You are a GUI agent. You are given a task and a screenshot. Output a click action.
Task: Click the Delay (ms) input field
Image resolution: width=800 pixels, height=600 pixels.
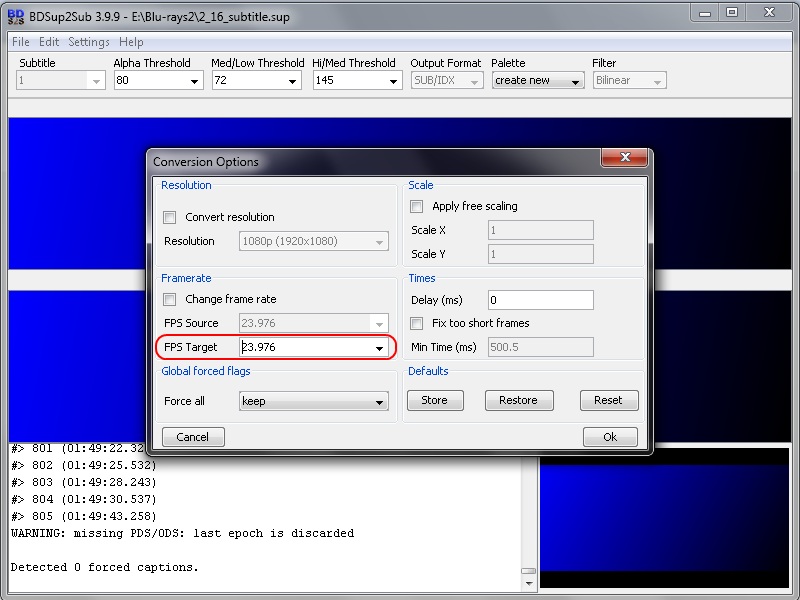tap(541, 300)
